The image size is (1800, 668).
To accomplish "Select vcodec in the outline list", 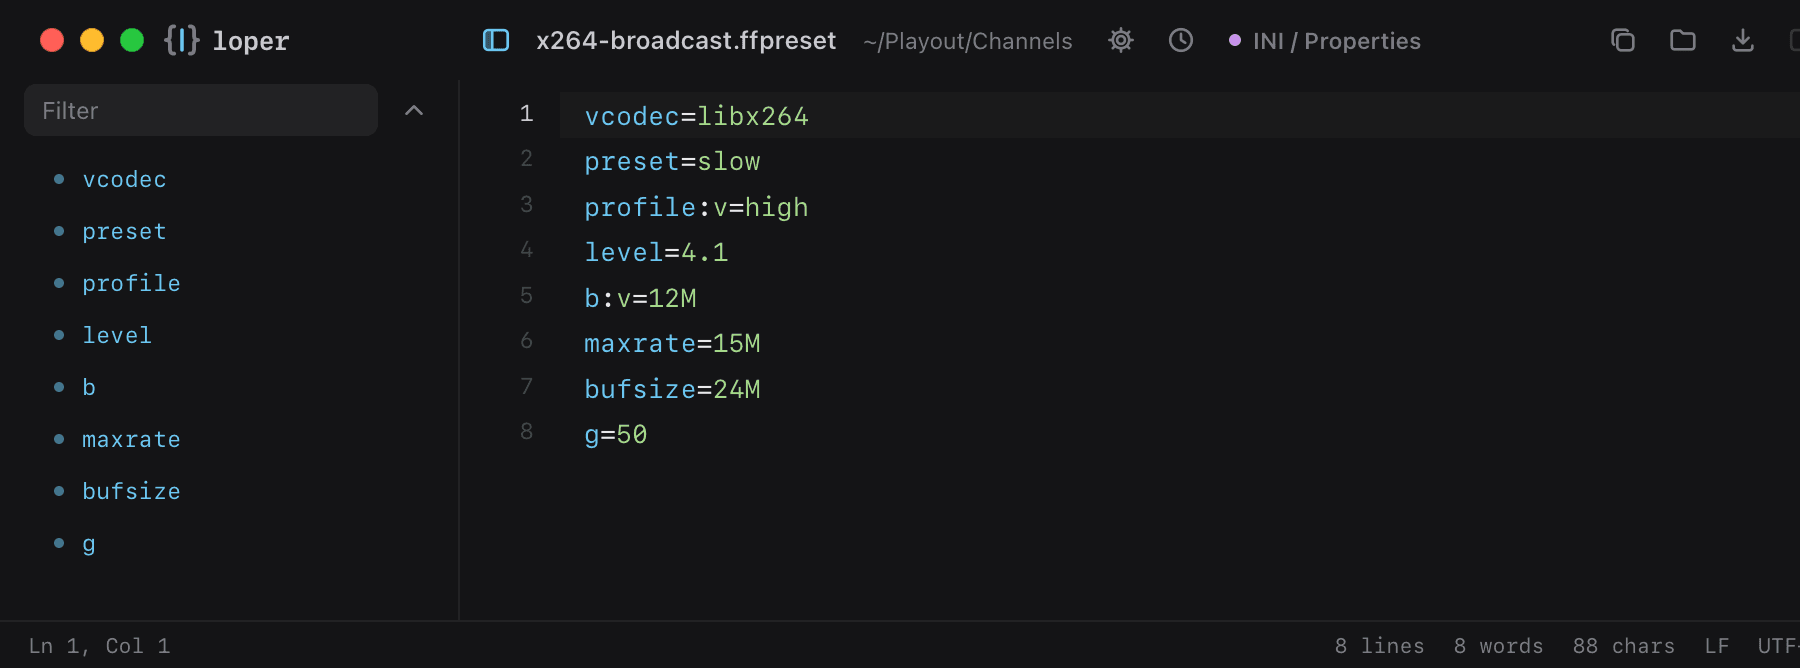I will coord(124,180).
